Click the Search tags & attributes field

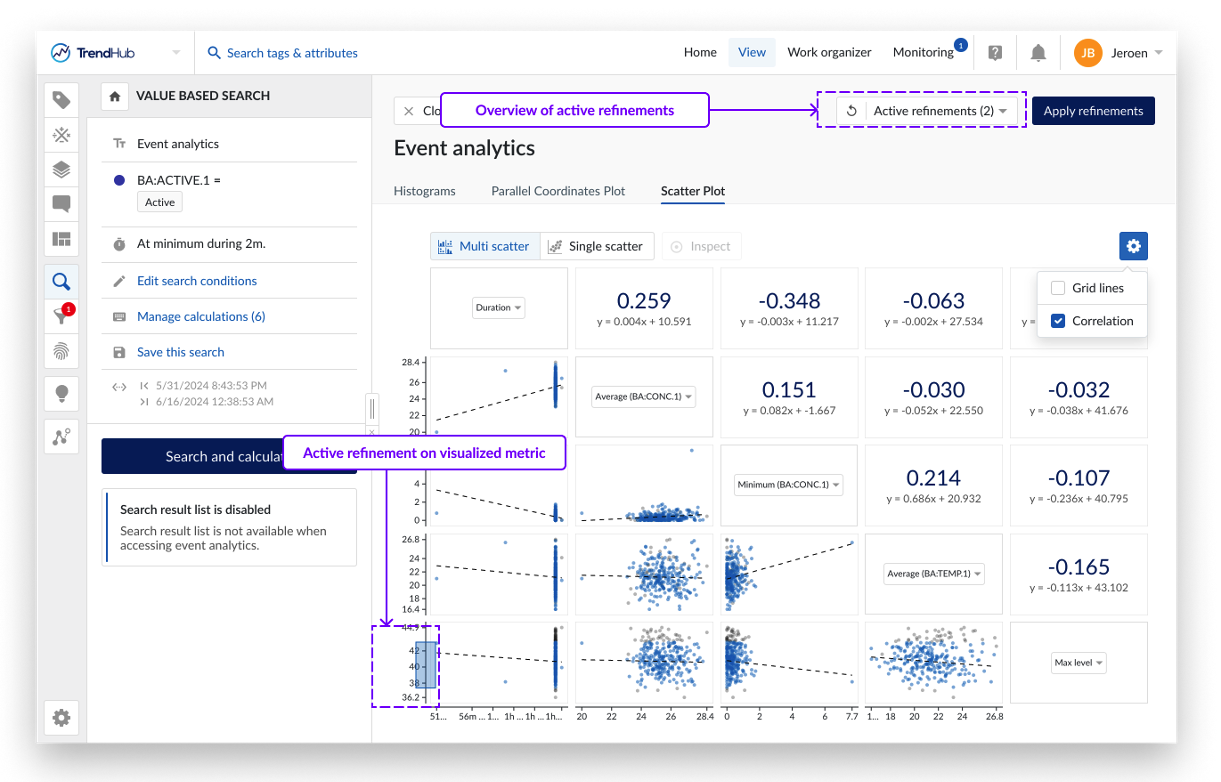[291, 53]
